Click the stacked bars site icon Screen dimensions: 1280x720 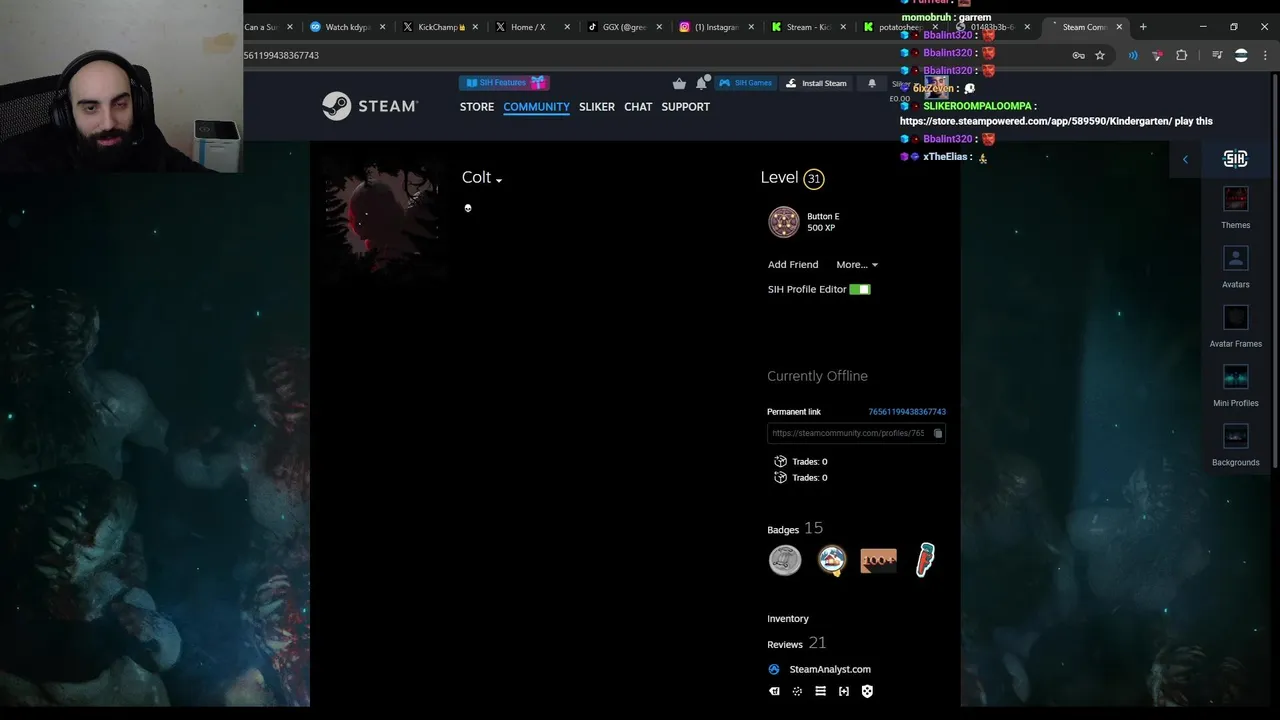(820, 691)
